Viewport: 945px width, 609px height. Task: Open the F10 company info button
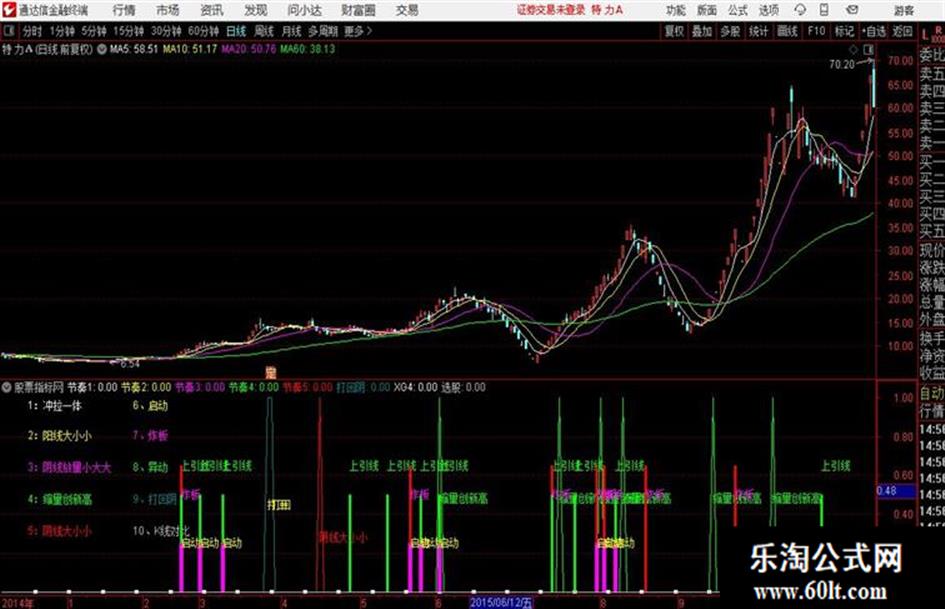(x=816, y=31)
